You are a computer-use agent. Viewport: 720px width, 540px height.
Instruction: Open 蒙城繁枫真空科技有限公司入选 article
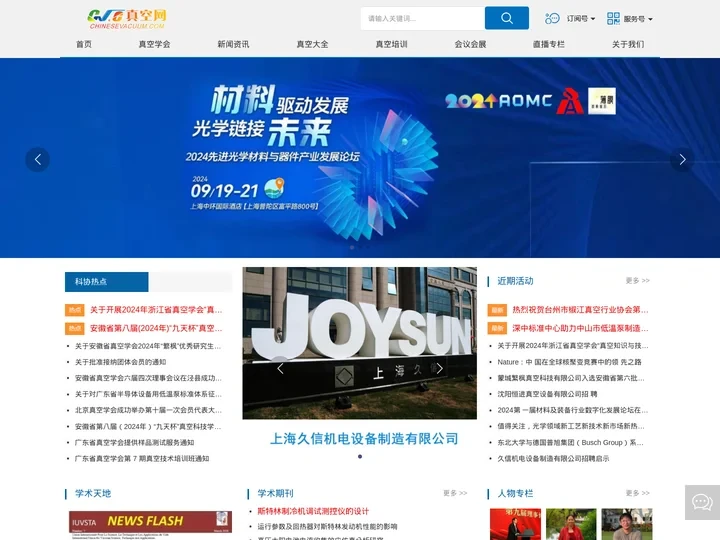[x=571, y=378]
